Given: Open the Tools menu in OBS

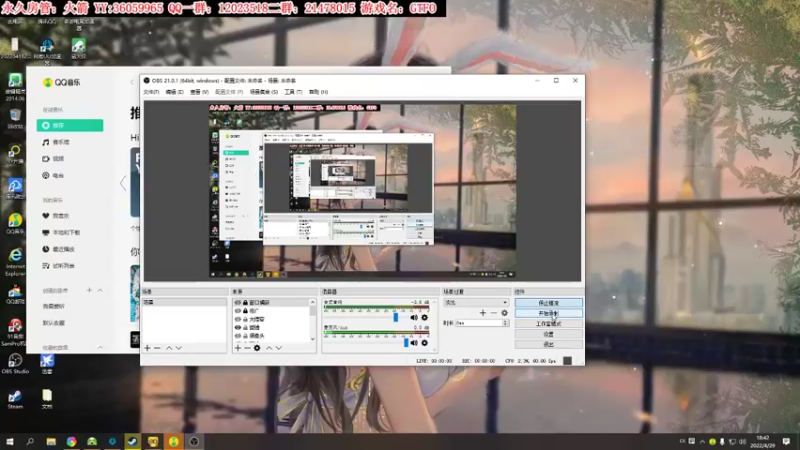Looking at the screenshot, I should 293,92.
